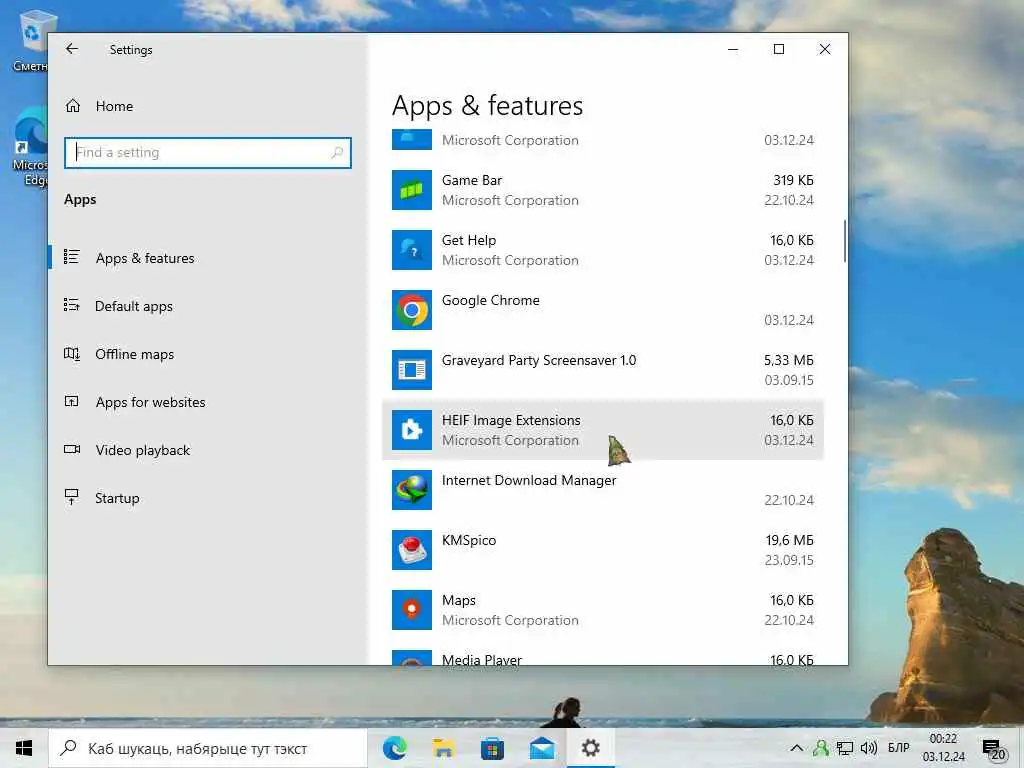Image resolution: width=1024 pixels, height=768 pixels.
Task: Open File Explorer from the taskbar
Action: (444, 748)
